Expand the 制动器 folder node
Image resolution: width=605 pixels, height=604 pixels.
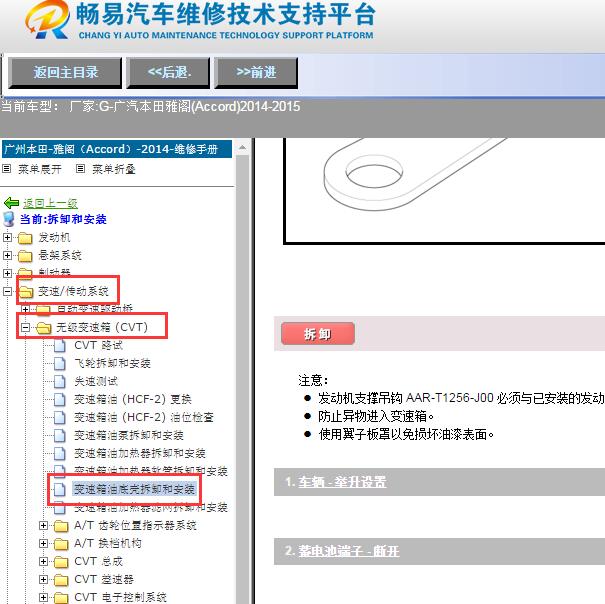[7, 273]
